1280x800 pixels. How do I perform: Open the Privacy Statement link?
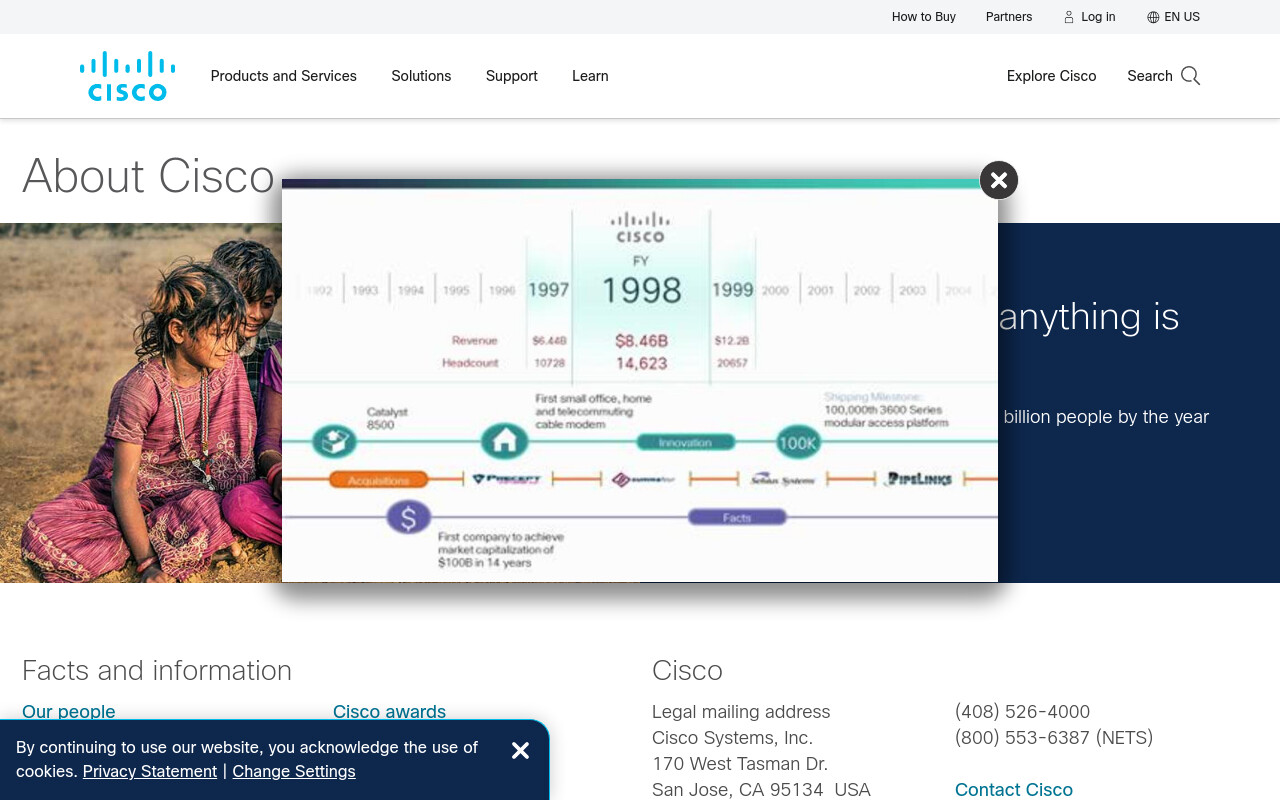click(150, 771)
